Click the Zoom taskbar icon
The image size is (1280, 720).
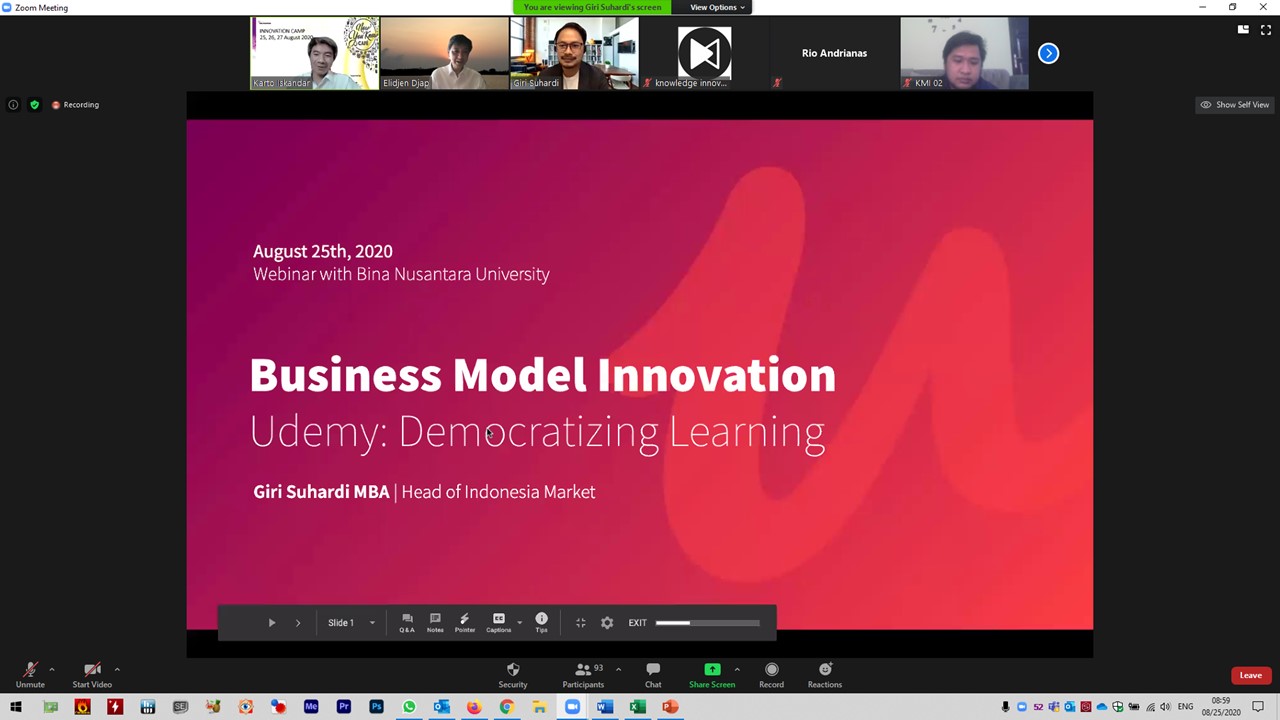pos(572,707)
